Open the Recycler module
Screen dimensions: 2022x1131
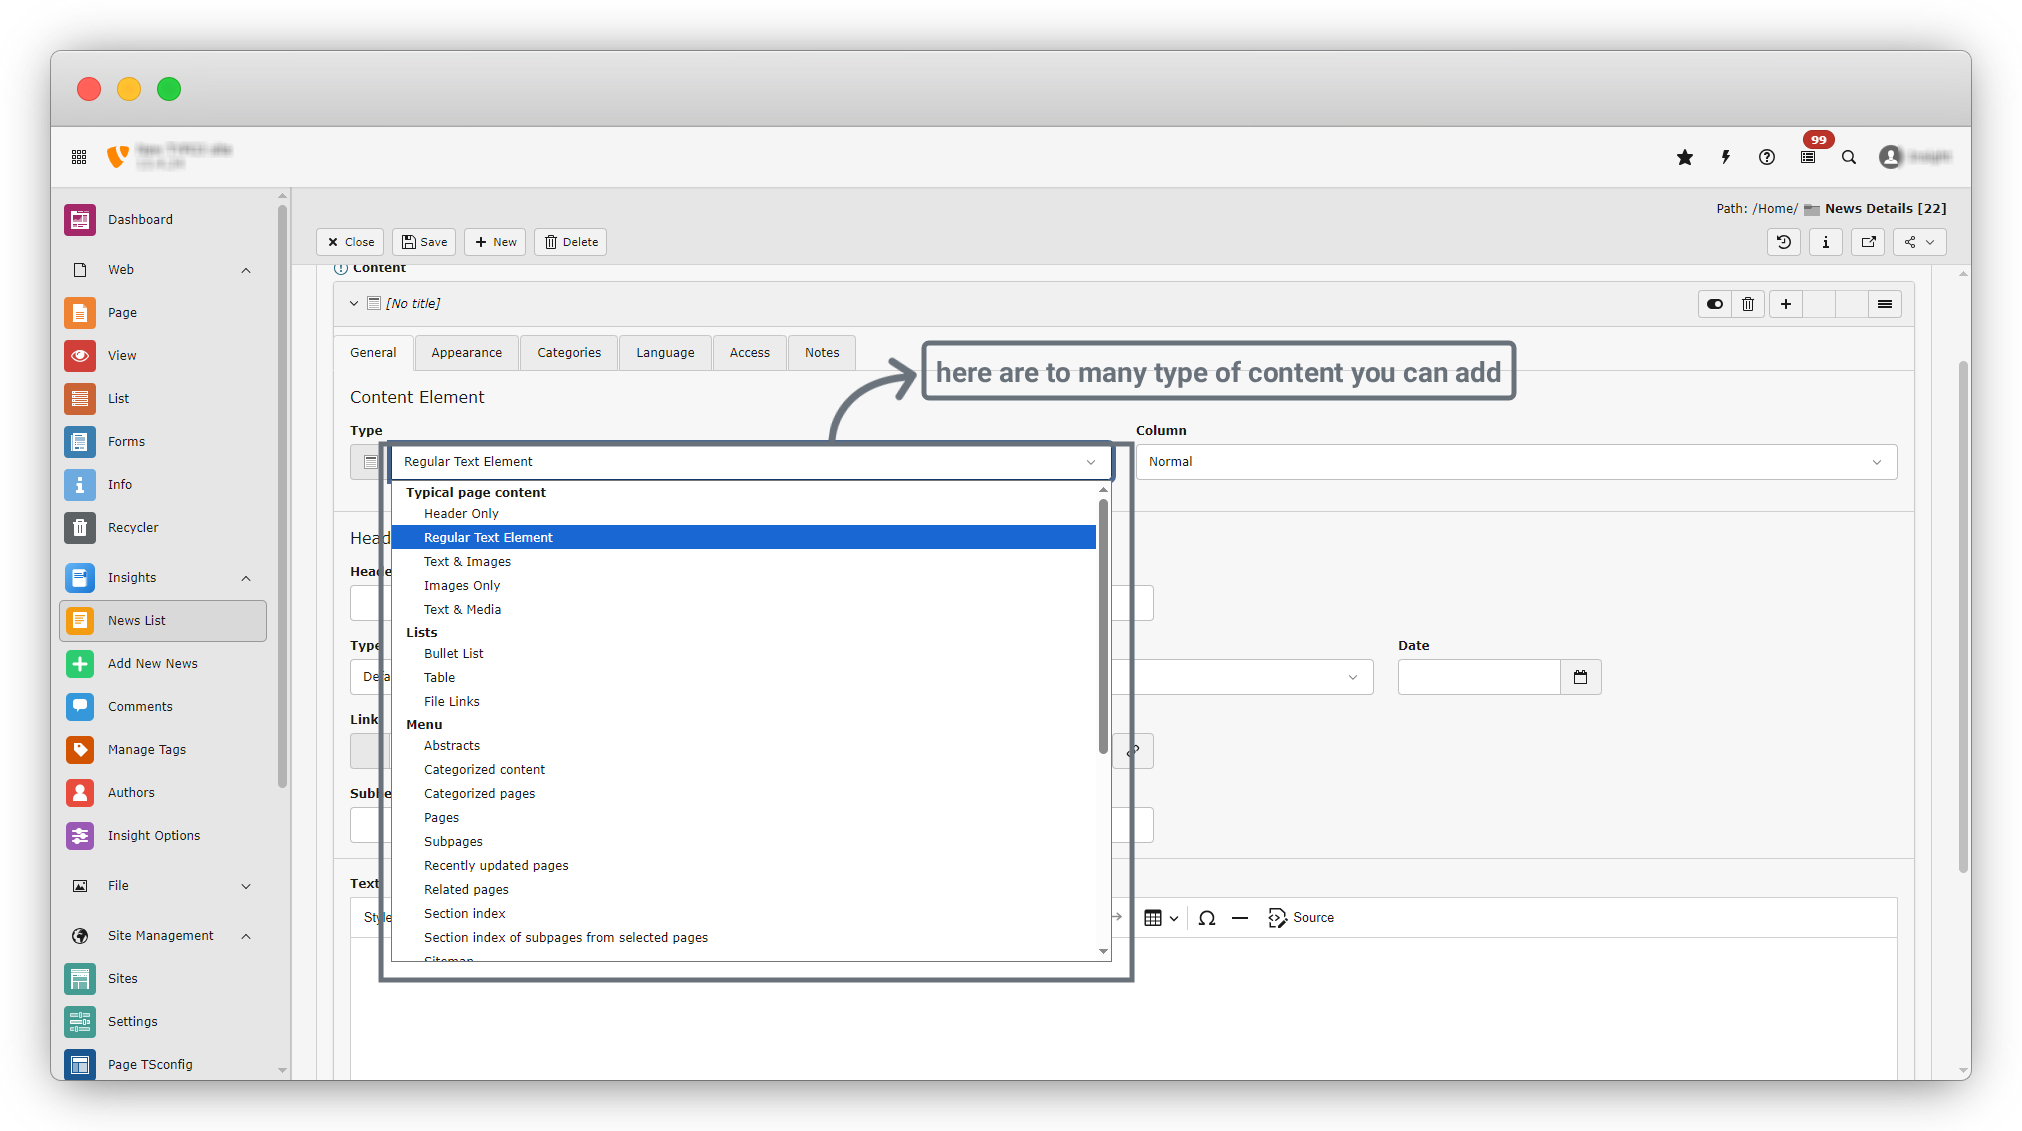[133, 527]
